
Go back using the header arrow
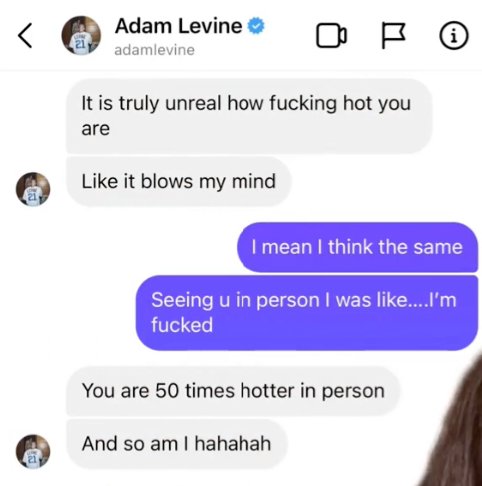(x=25, y=35)
